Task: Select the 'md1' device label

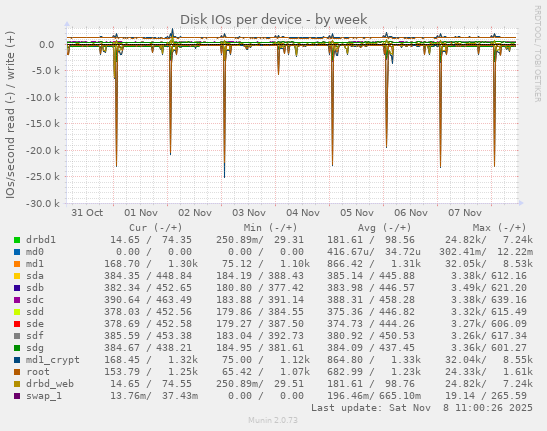Action: [x=35, y=264]
